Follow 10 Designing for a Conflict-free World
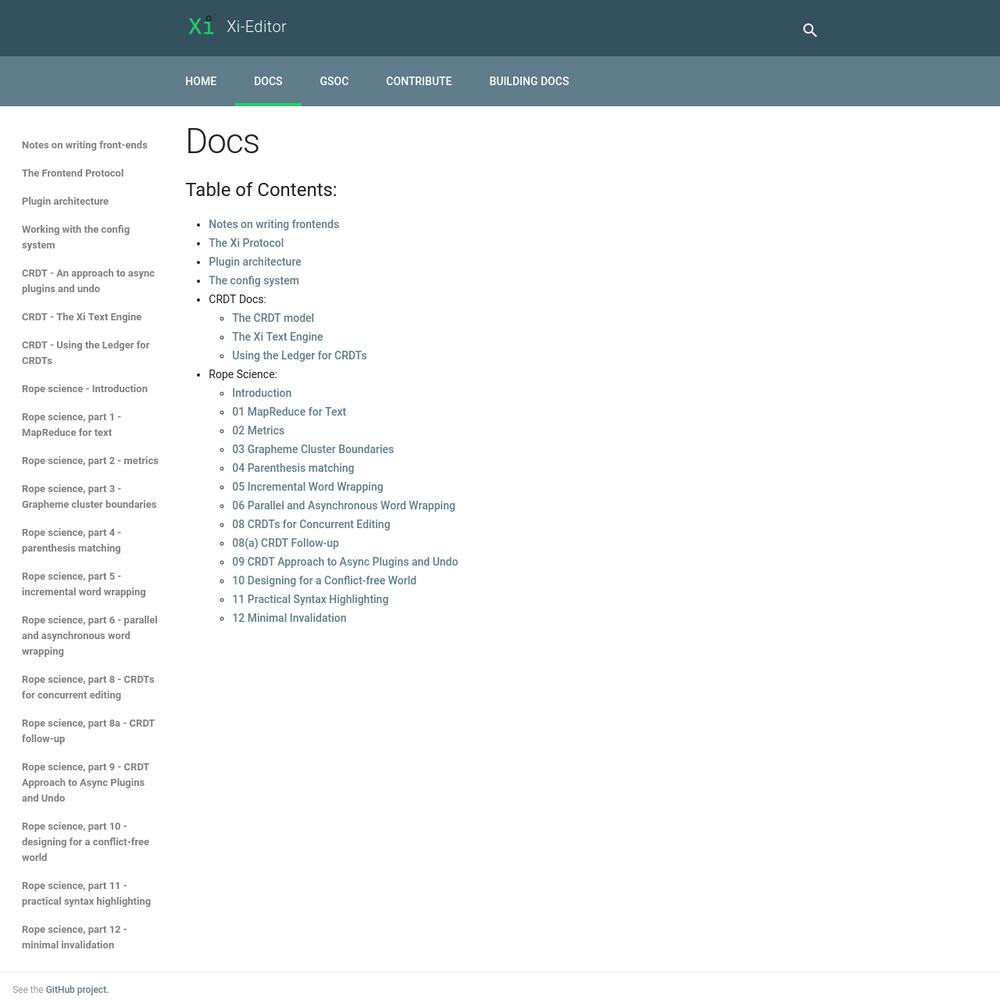The width and height of the screenshot is (1000, 1000). click(324, 580)
